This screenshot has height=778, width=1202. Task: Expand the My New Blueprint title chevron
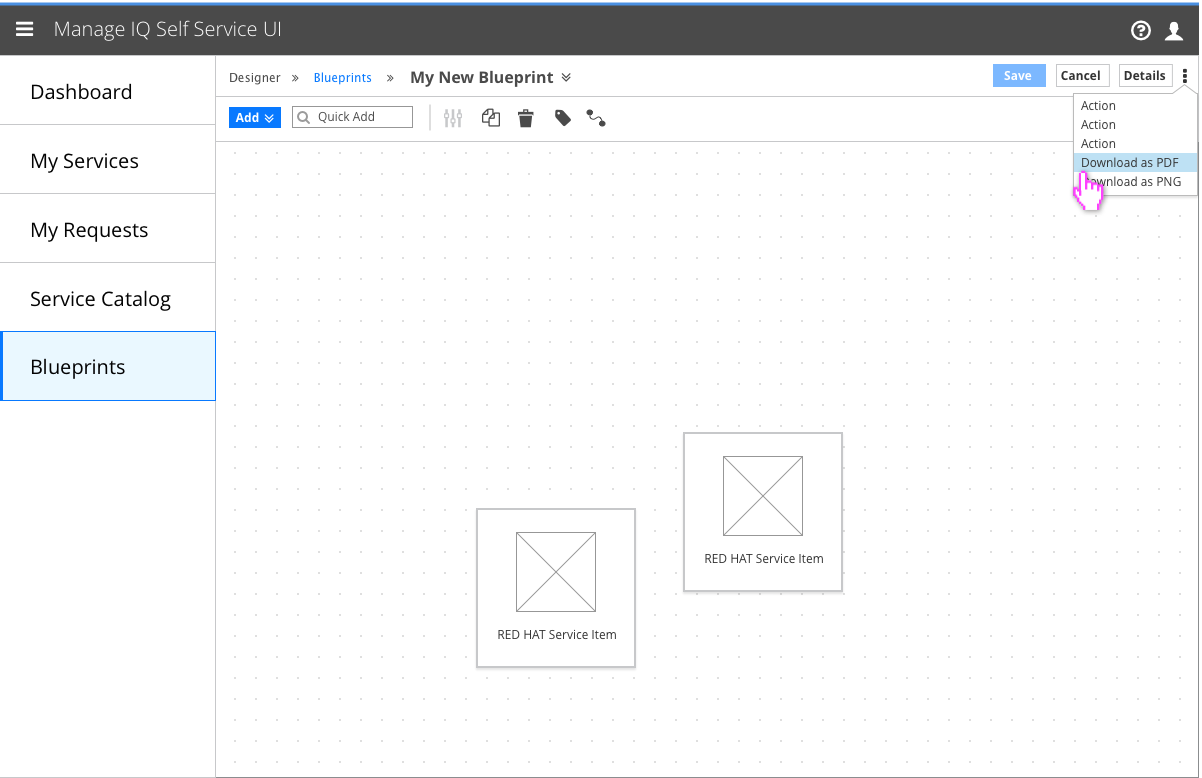566,77
